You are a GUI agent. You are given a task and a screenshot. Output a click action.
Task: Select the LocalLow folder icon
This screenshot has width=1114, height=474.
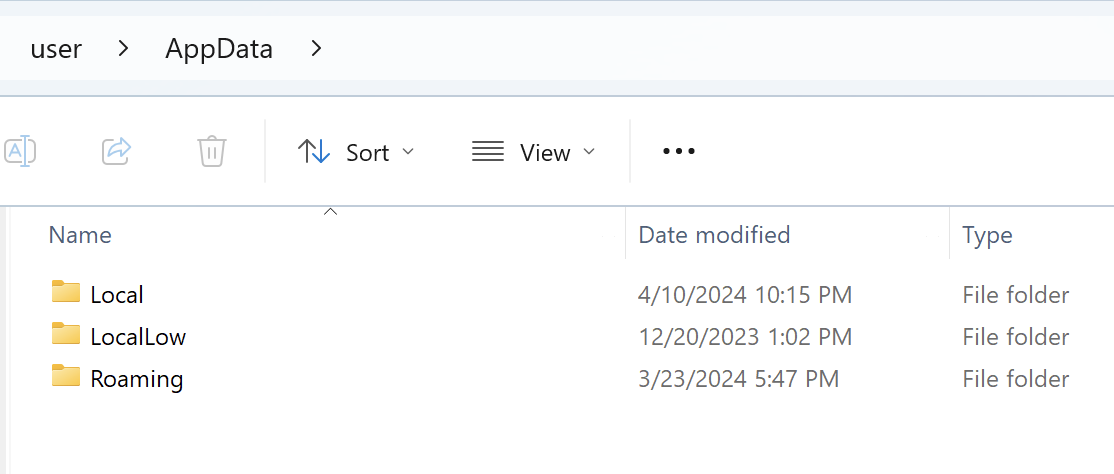tap(66, 335)
